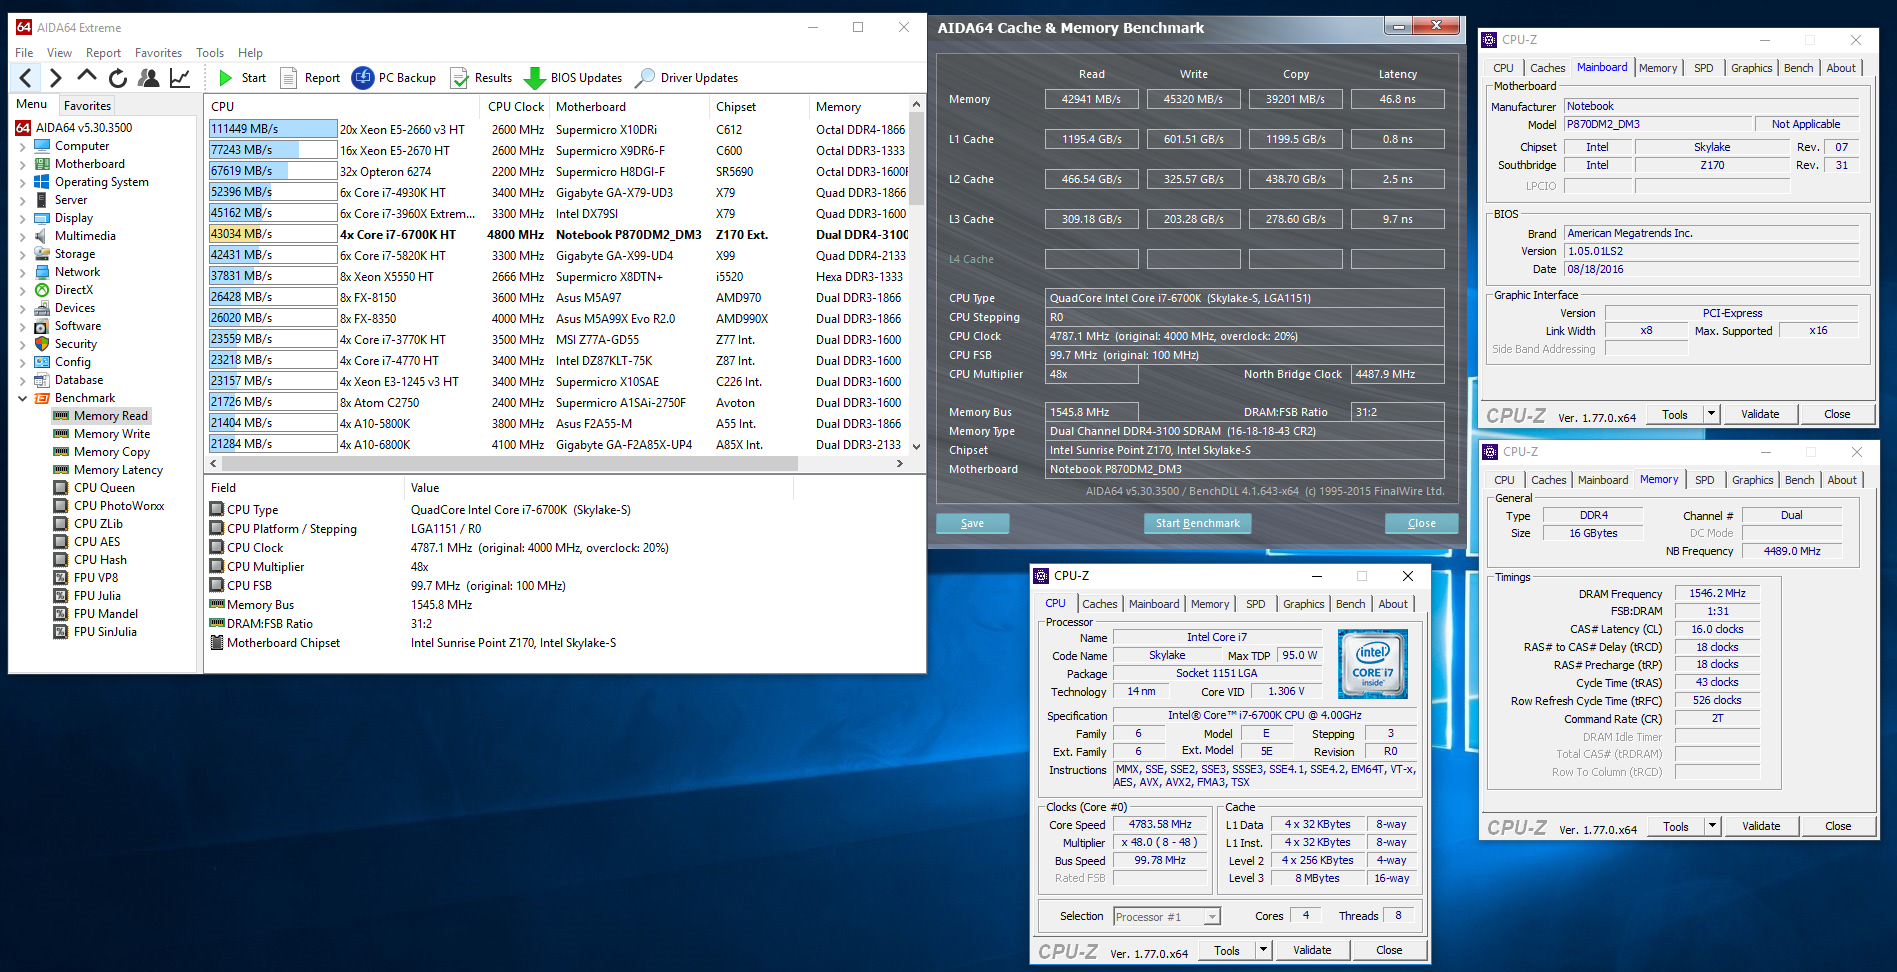The height and width of the screenshot is (972, 1897).
Task: Select the Computer node icon in the tree
Action: [x=42, y=146]
